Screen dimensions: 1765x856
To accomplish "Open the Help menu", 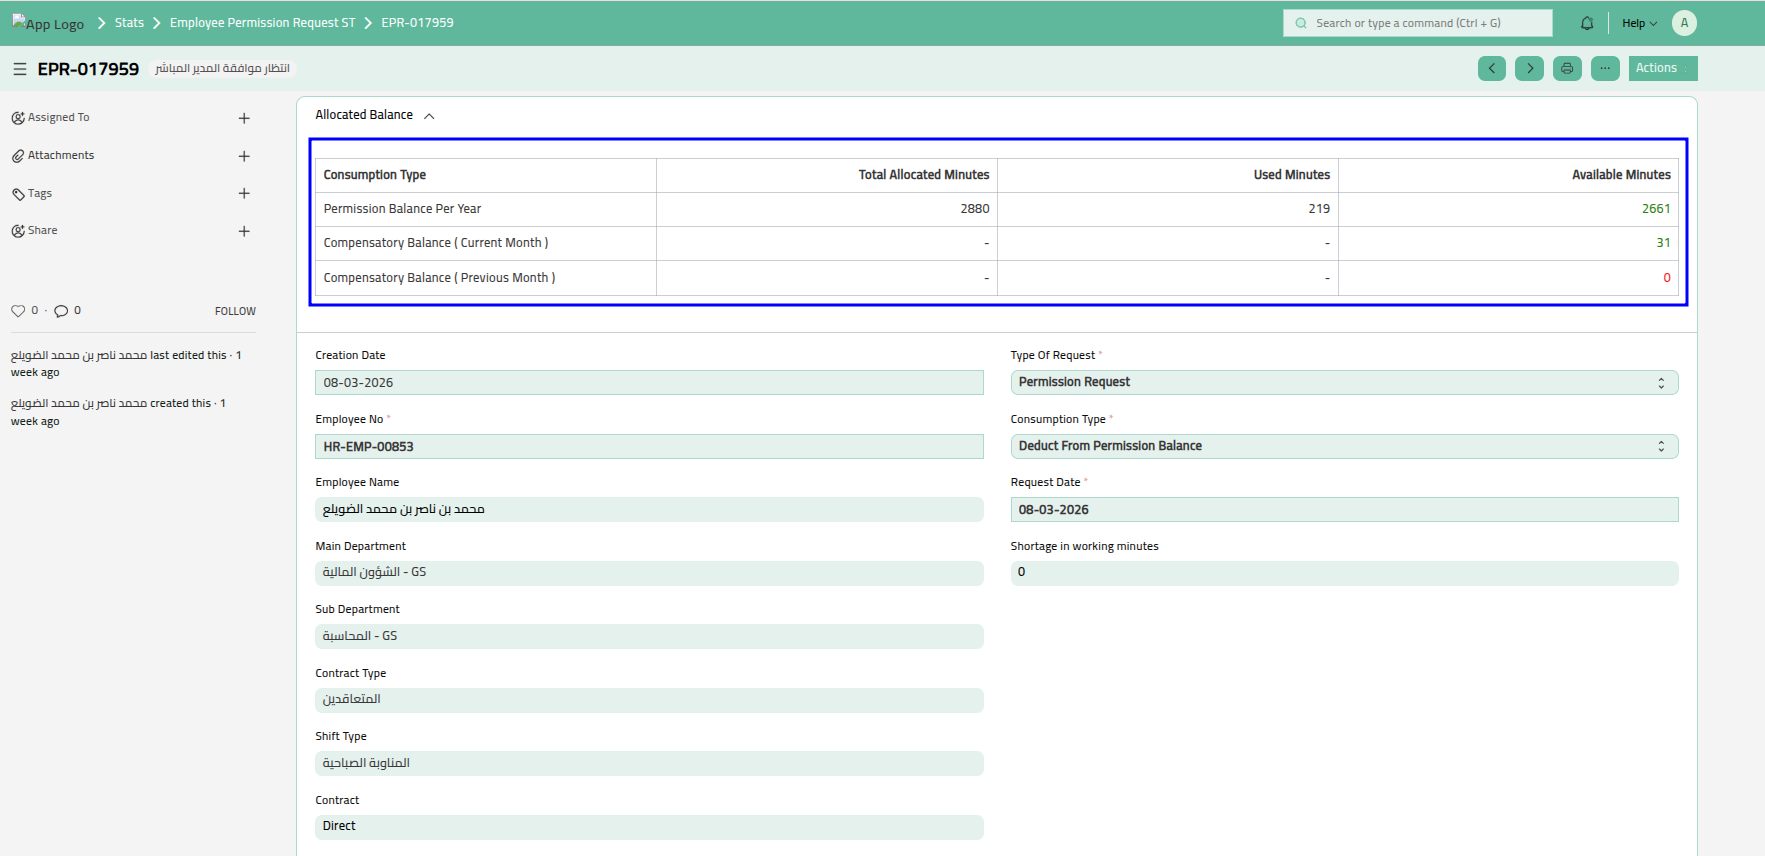I will click(x=1639, y=23).
